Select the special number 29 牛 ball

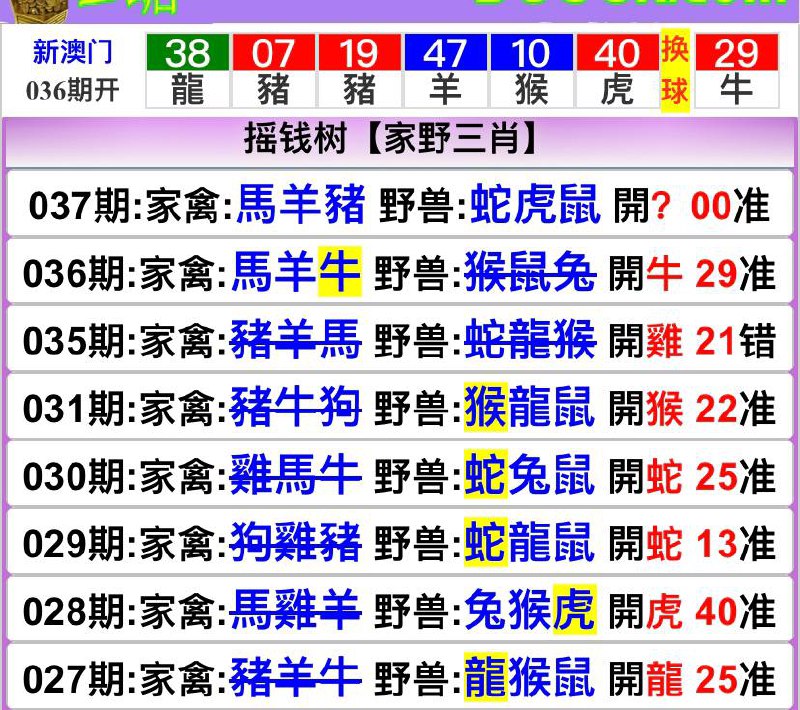click(x=737, y=70)
